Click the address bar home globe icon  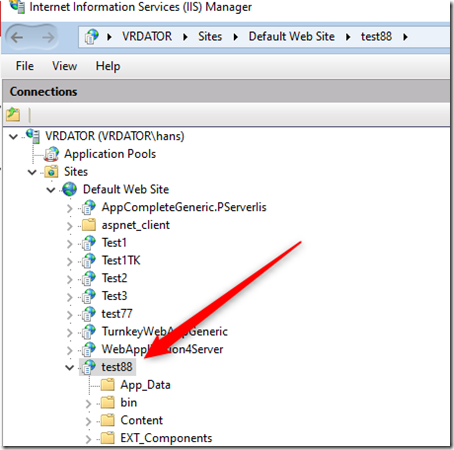pos(92,37)
